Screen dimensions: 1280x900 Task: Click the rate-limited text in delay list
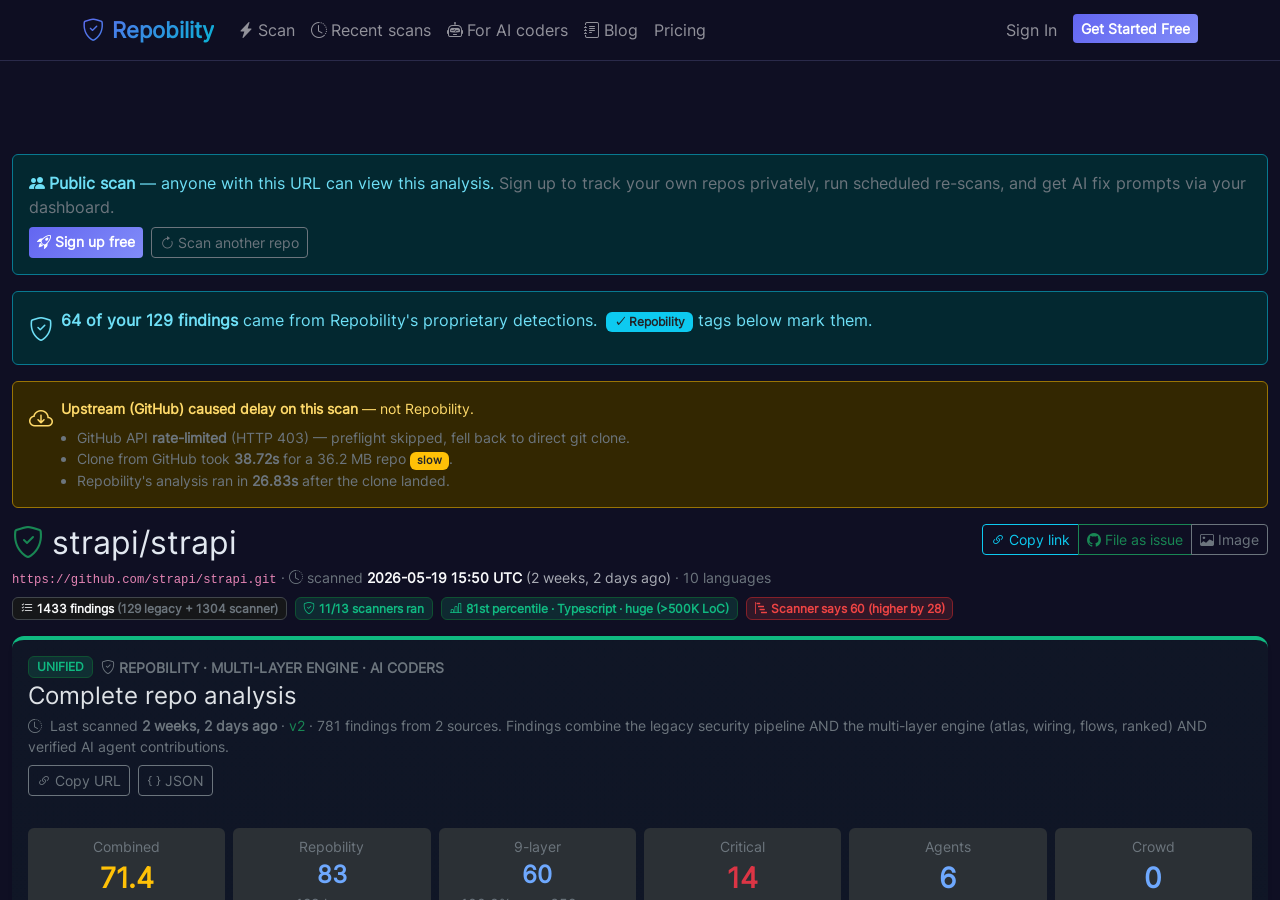click(189, 438)
